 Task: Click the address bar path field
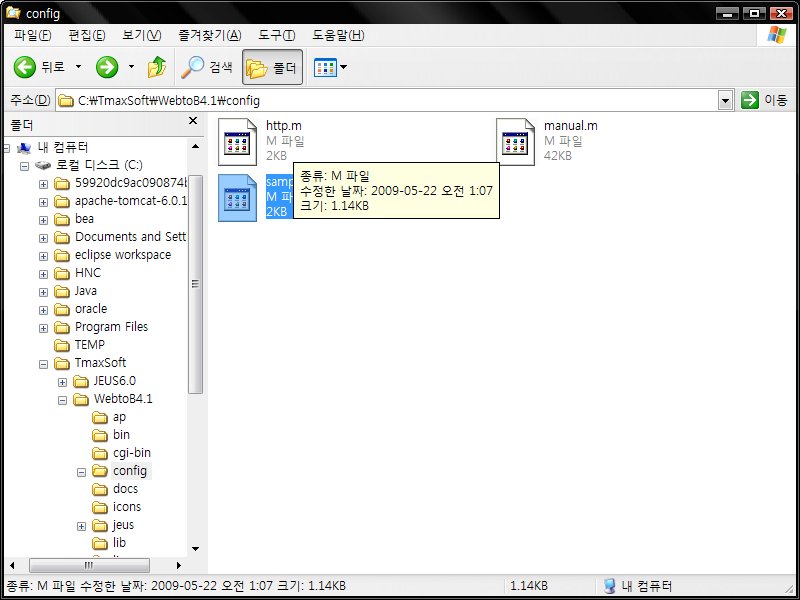point(387,101)
